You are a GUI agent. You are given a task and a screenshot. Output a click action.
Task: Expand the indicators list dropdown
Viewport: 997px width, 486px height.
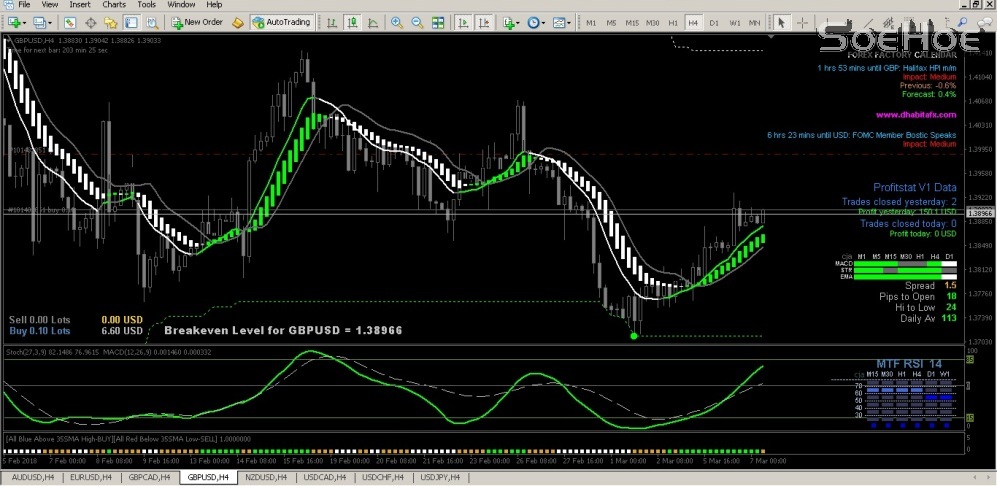tap(512, 22)
